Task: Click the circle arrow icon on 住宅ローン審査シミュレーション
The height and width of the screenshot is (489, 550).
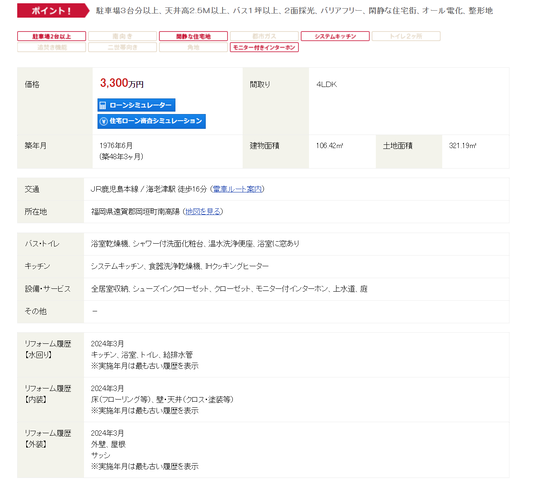Action: (103, 121)
